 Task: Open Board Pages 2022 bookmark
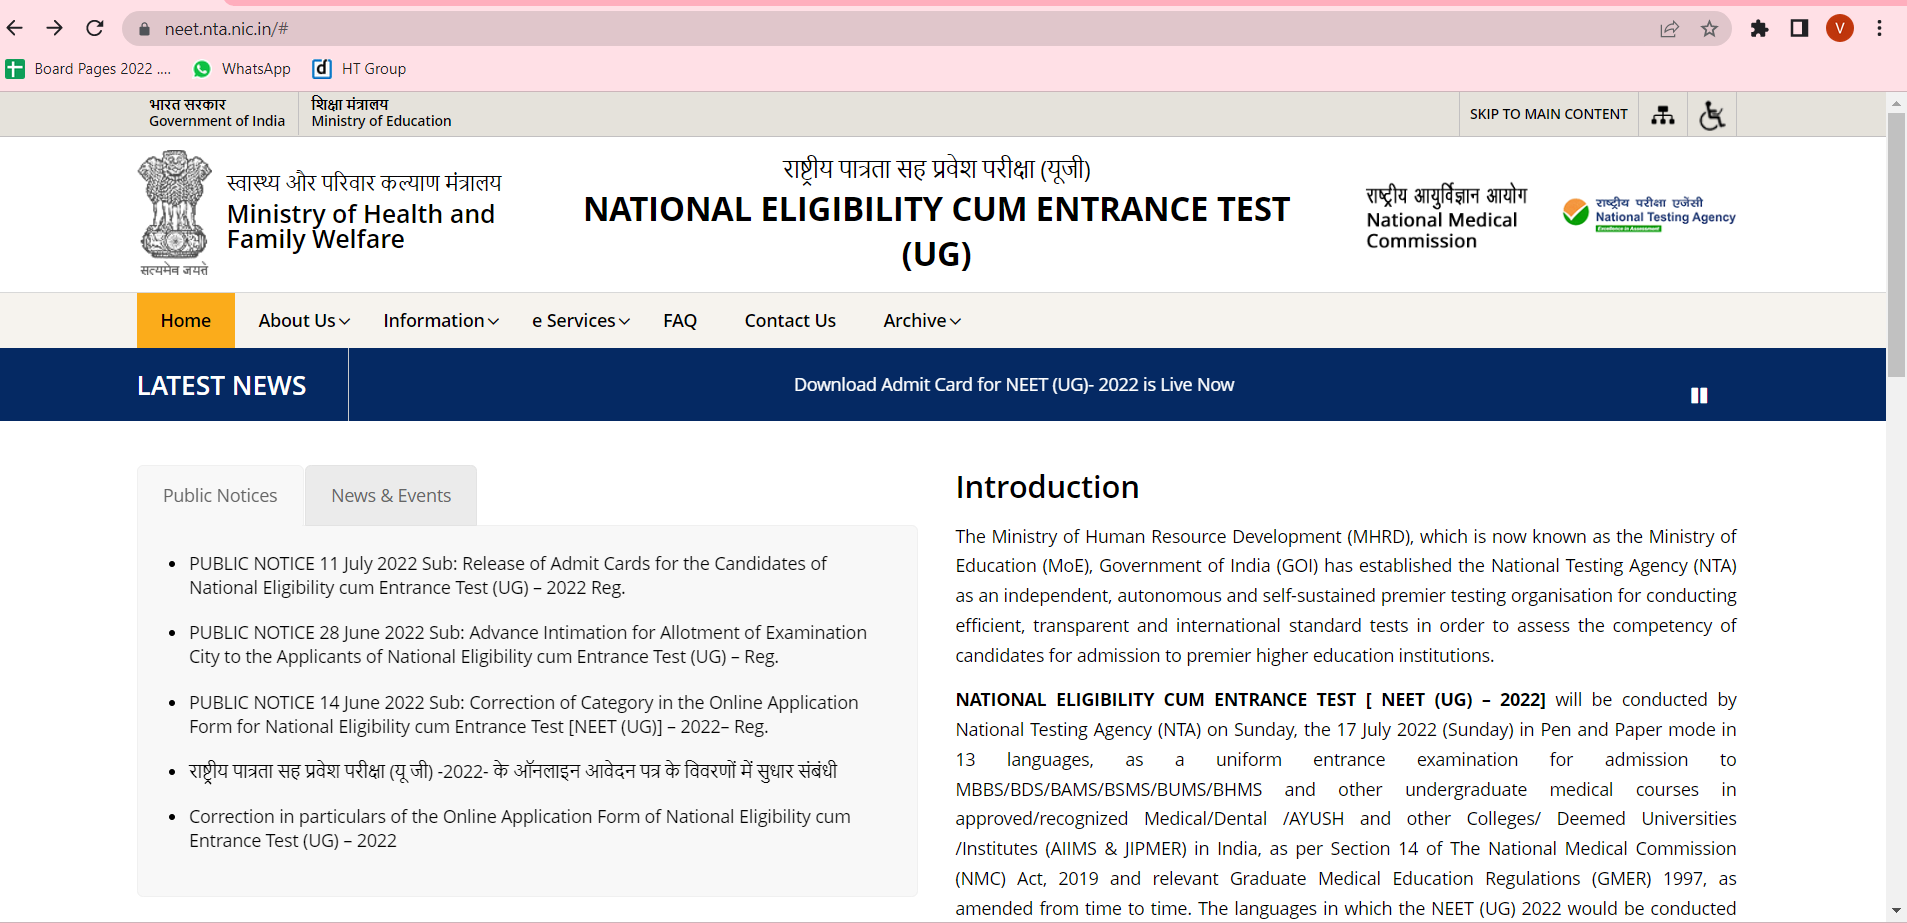click(x=89, y=69)
